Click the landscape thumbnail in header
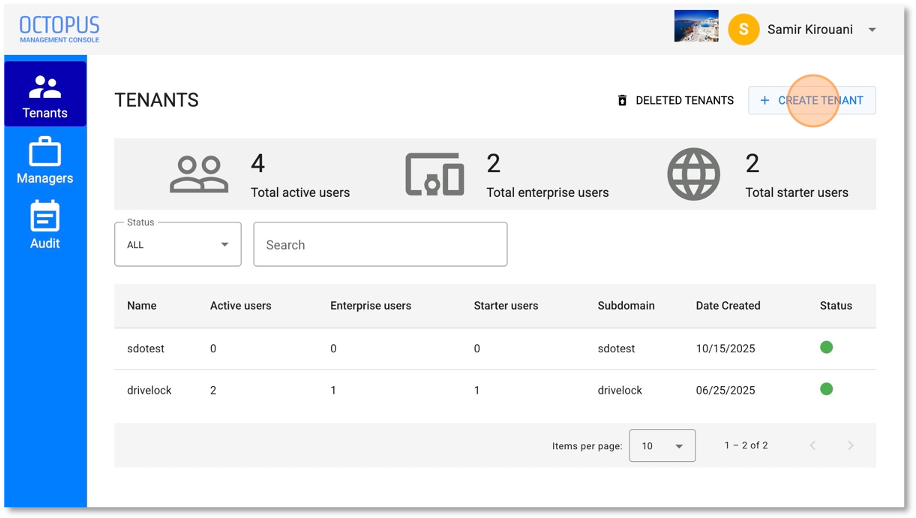Image resolution: width=916 pixels, height=518 pixels. (696, 26)
